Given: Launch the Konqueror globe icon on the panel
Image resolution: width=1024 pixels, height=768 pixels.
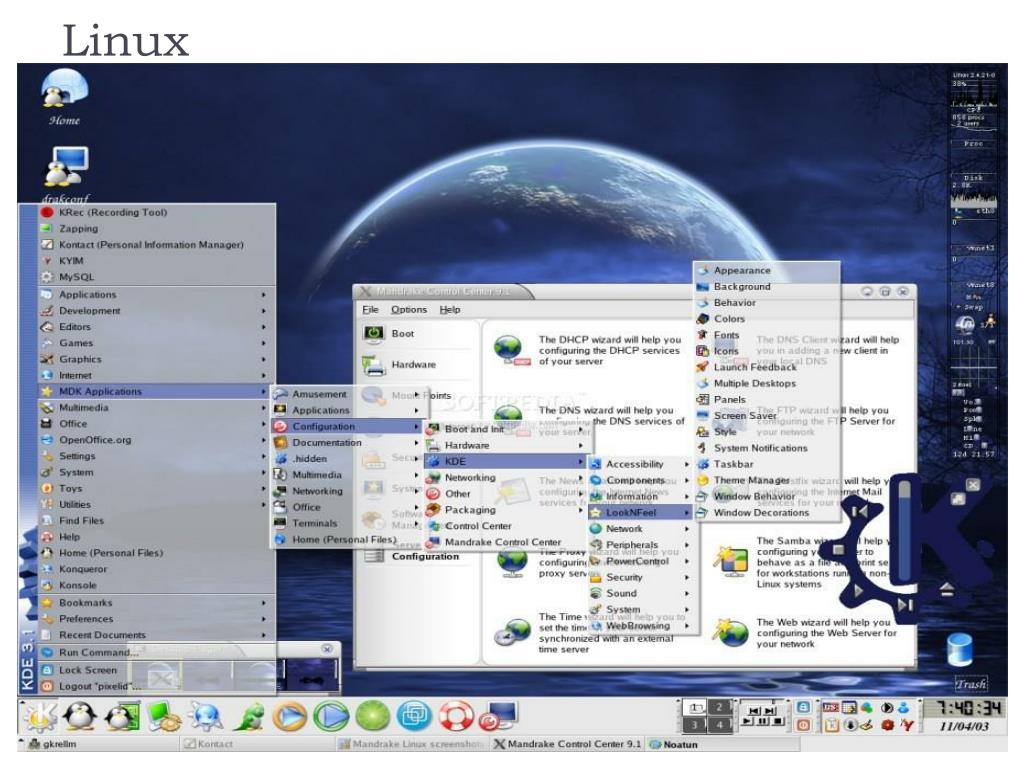Looking at the screenshot, I should click(206, 716).
